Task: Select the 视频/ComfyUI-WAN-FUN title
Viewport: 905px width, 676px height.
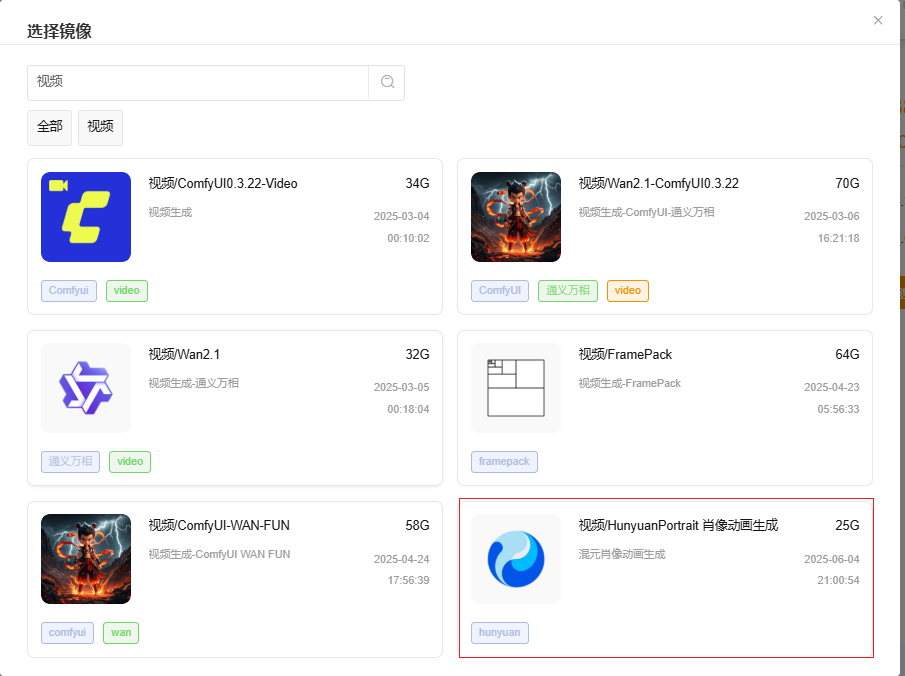Action: pos(219,525)
